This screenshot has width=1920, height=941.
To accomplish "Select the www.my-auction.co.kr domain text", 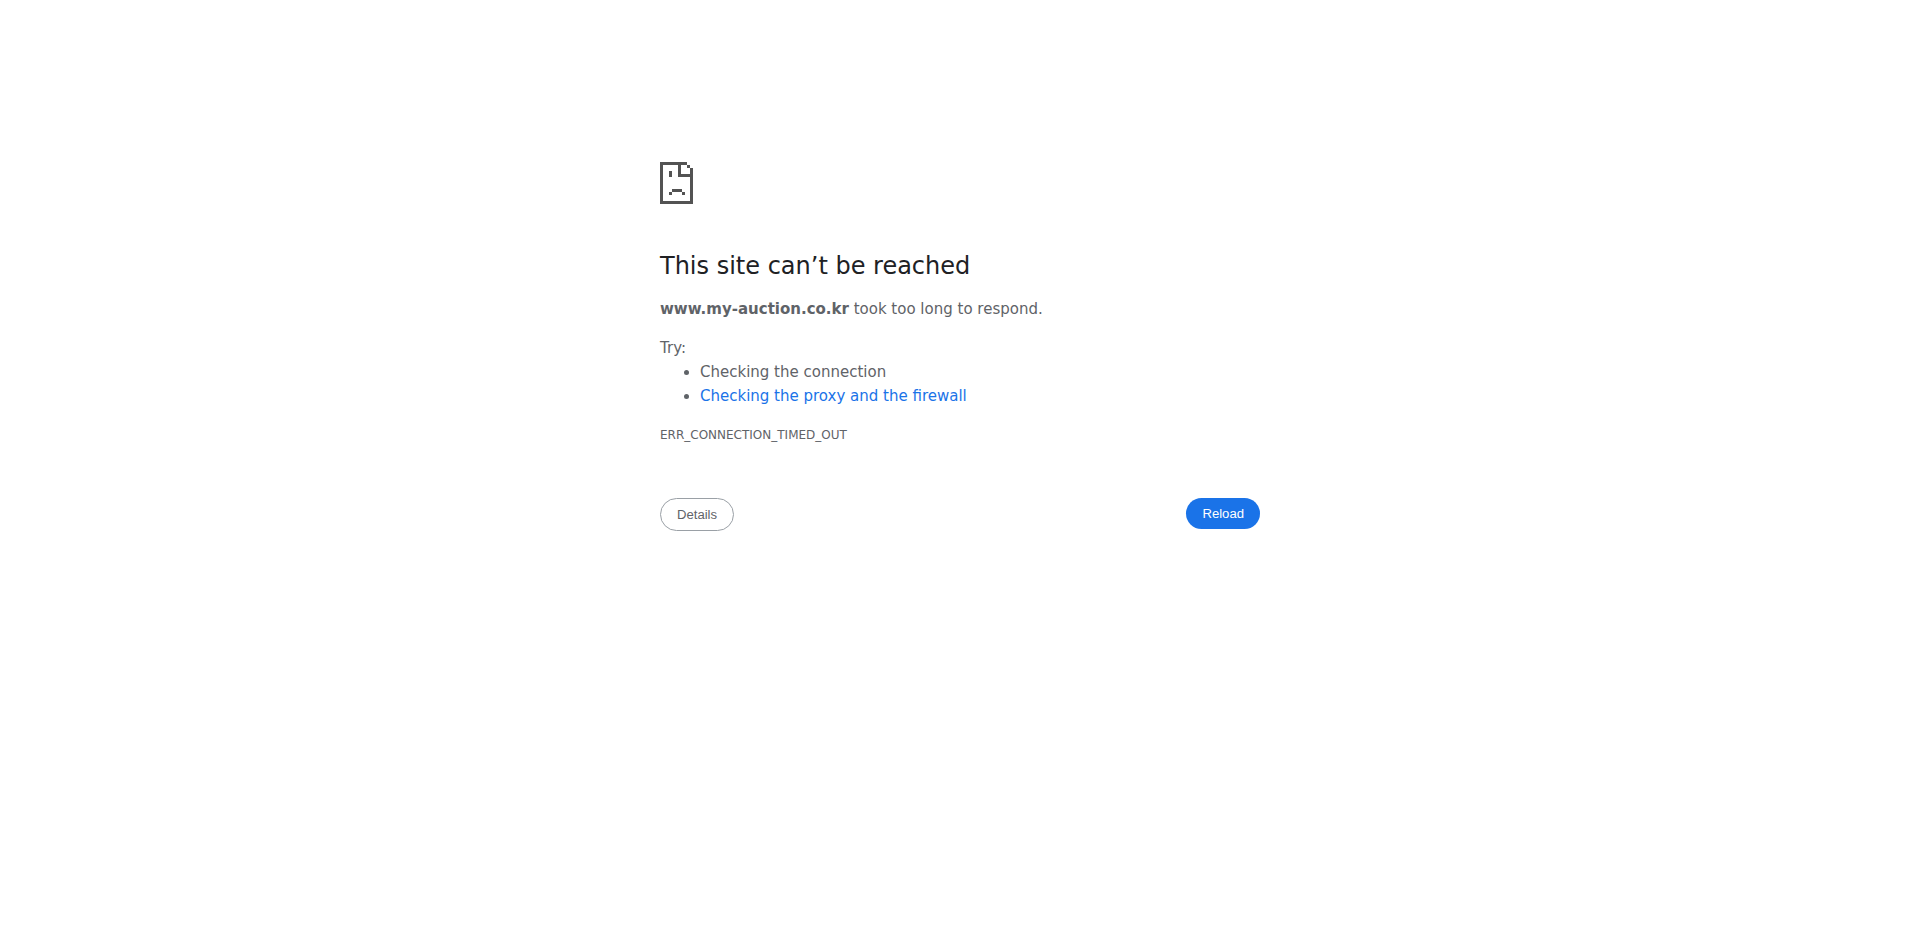I will [x=754, y=309].
